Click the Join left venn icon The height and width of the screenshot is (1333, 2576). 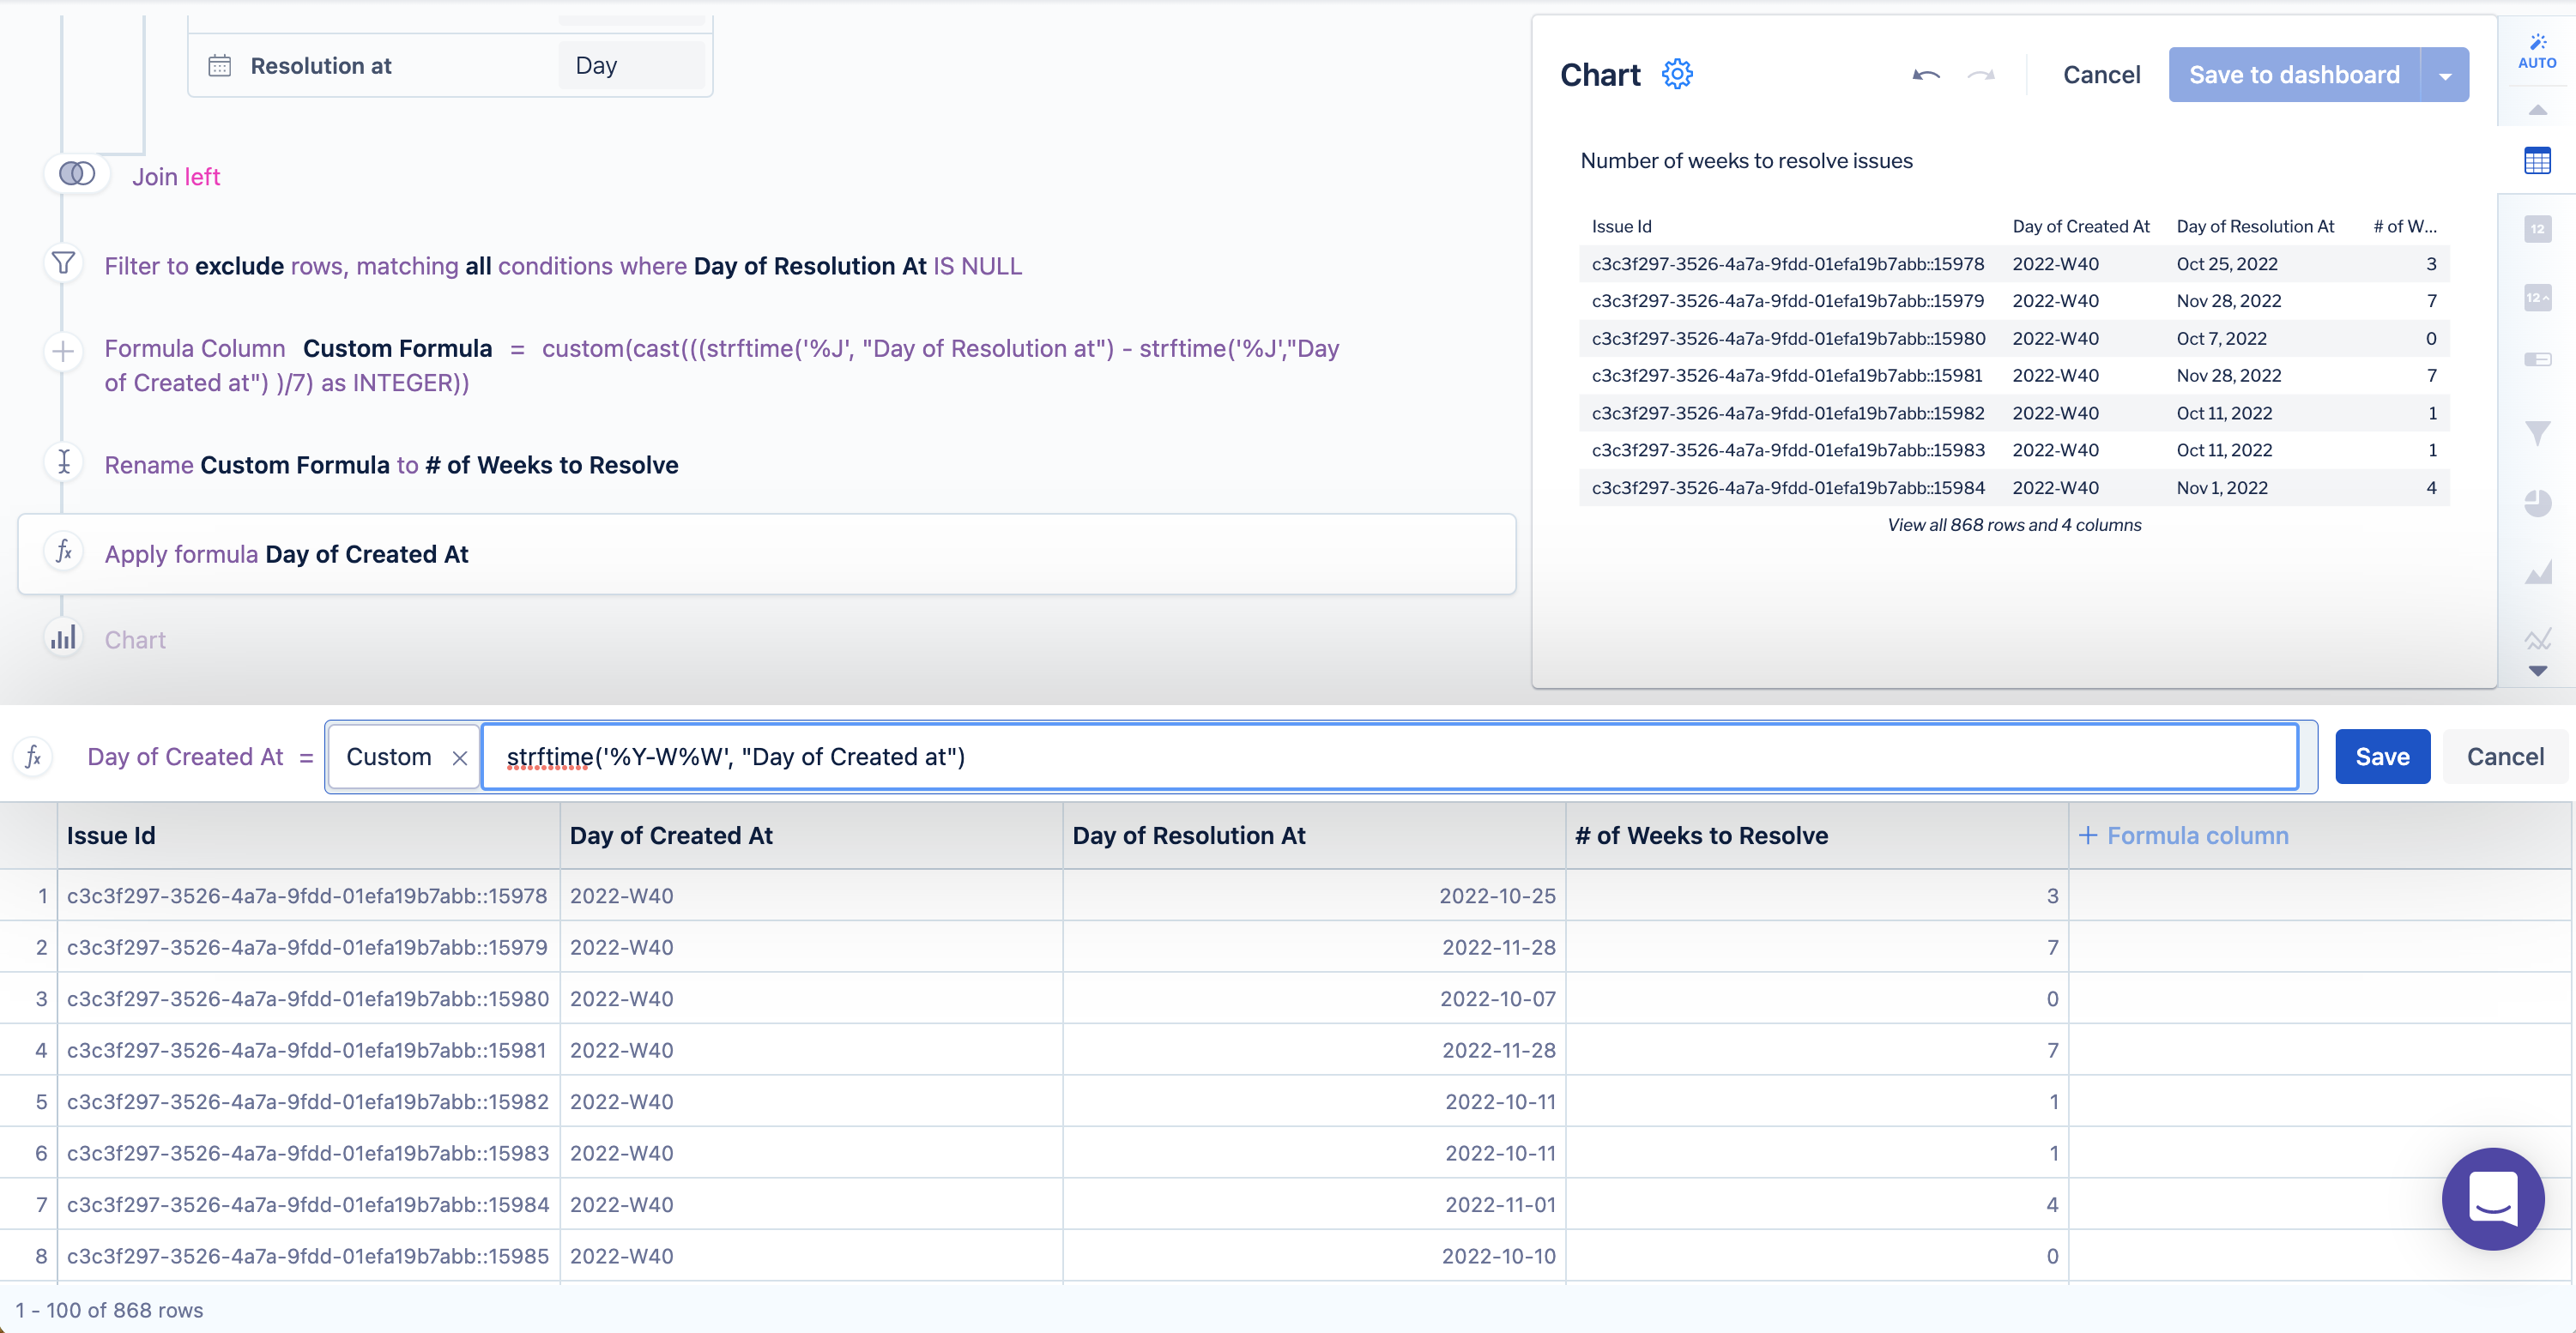tap(77, 174)
